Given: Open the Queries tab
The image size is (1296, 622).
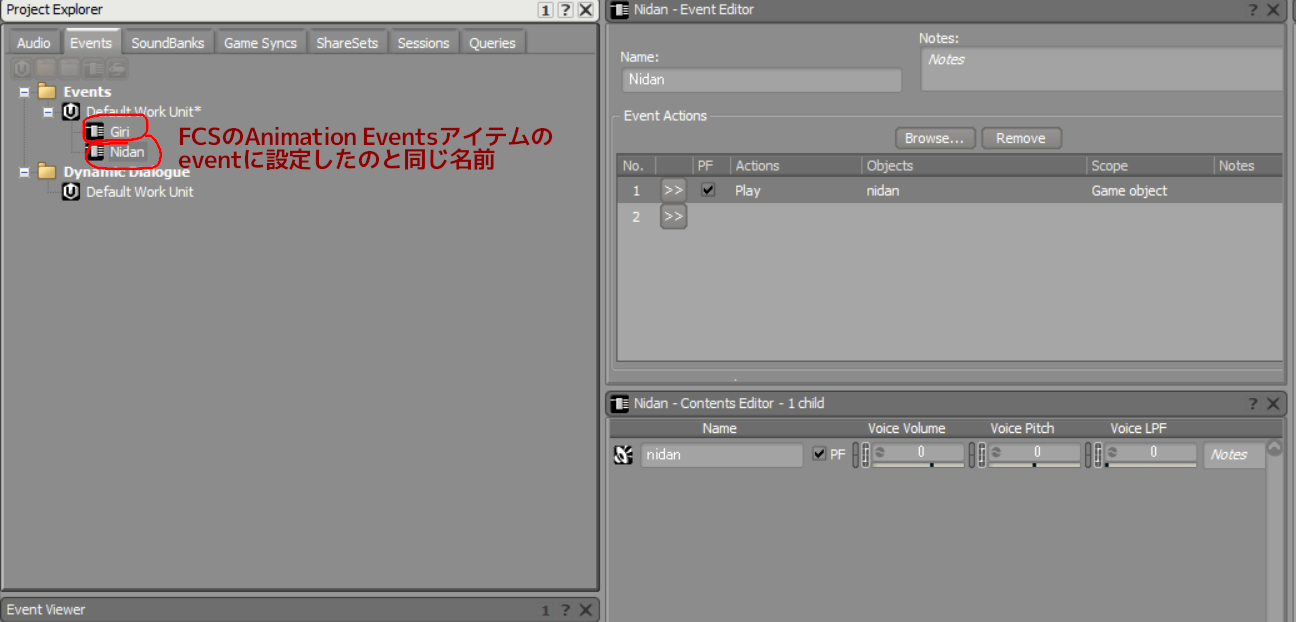Looking at the screenshot, I should 493,43.
